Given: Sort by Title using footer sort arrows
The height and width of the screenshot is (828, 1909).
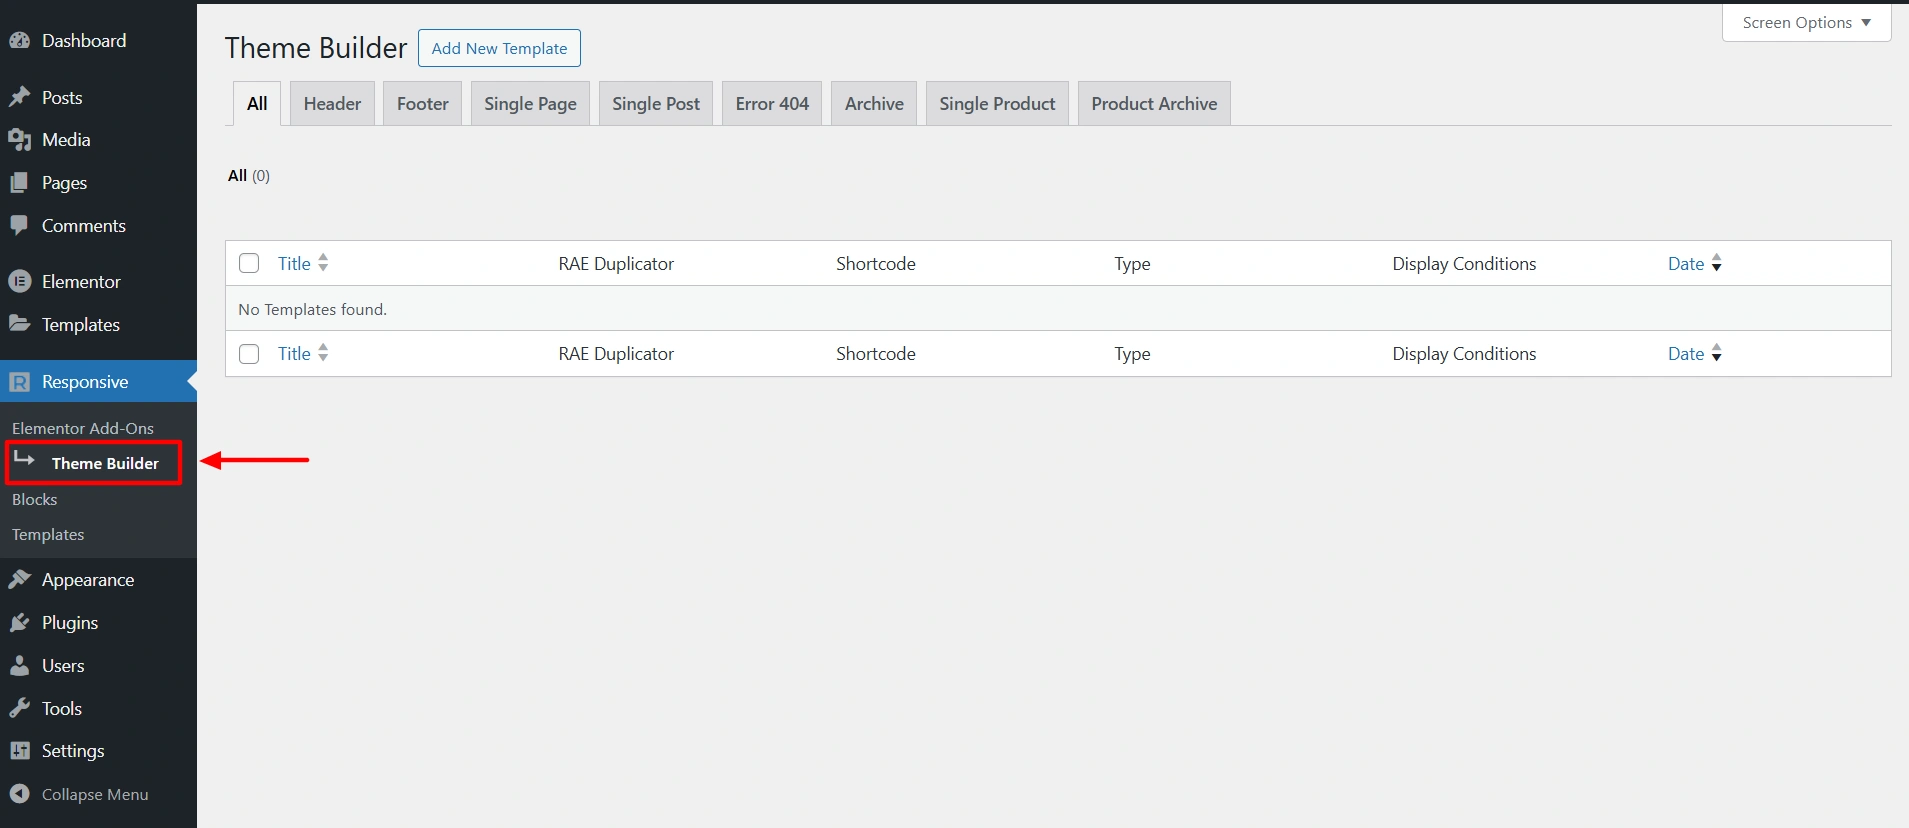Looking at the screenshot, I should 323,353.
